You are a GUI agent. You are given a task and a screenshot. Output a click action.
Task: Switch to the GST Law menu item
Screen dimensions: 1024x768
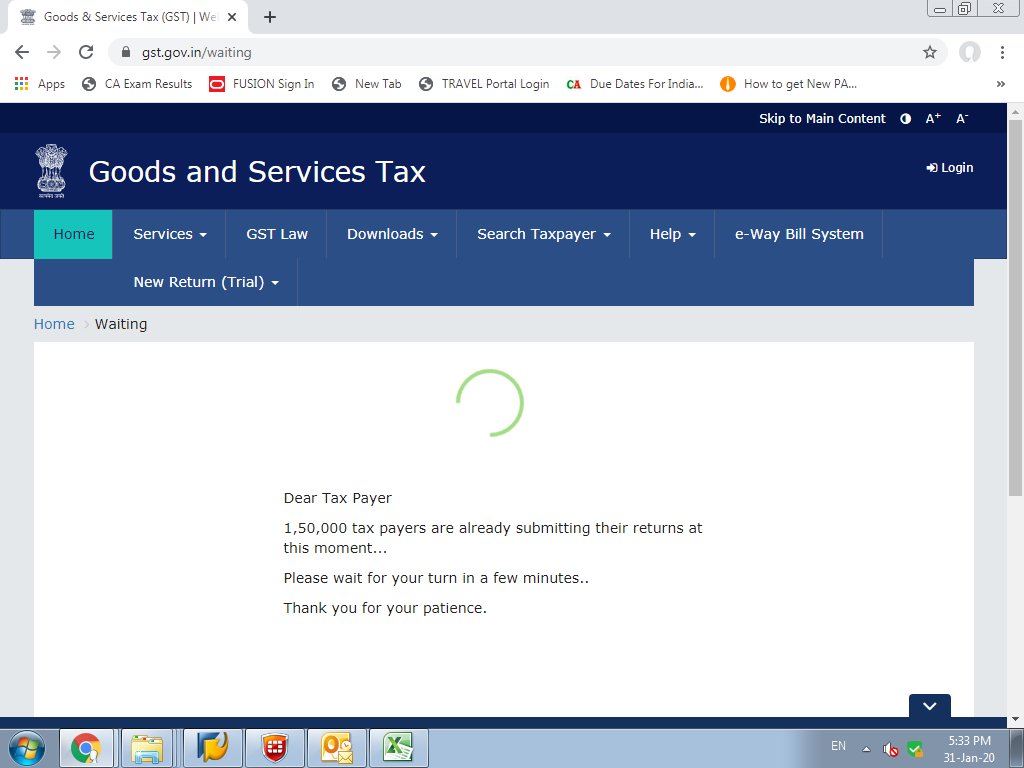(277, 234)
